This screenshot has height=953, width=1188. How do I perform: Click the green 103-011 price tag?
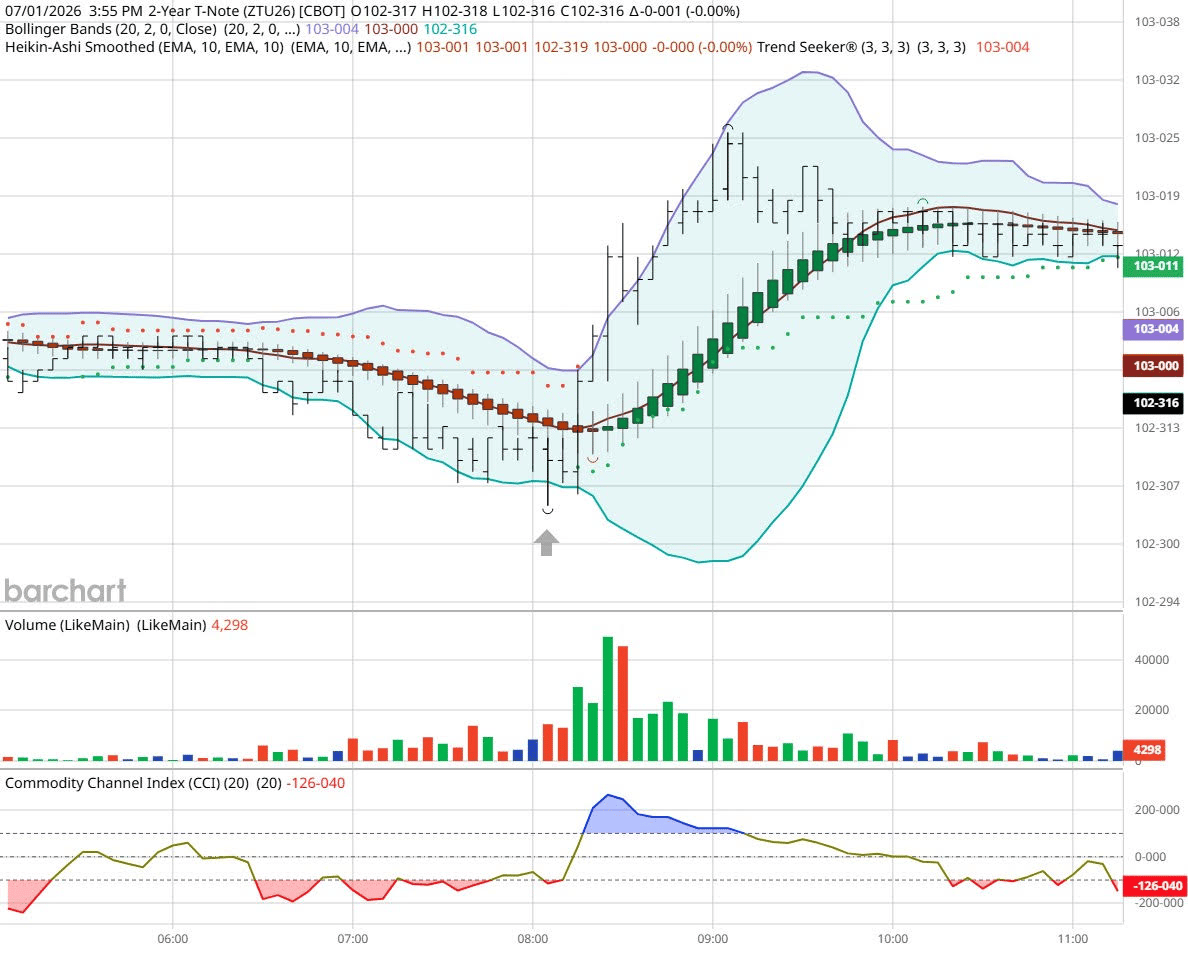pyautogui.click(x=1152, y=266)
